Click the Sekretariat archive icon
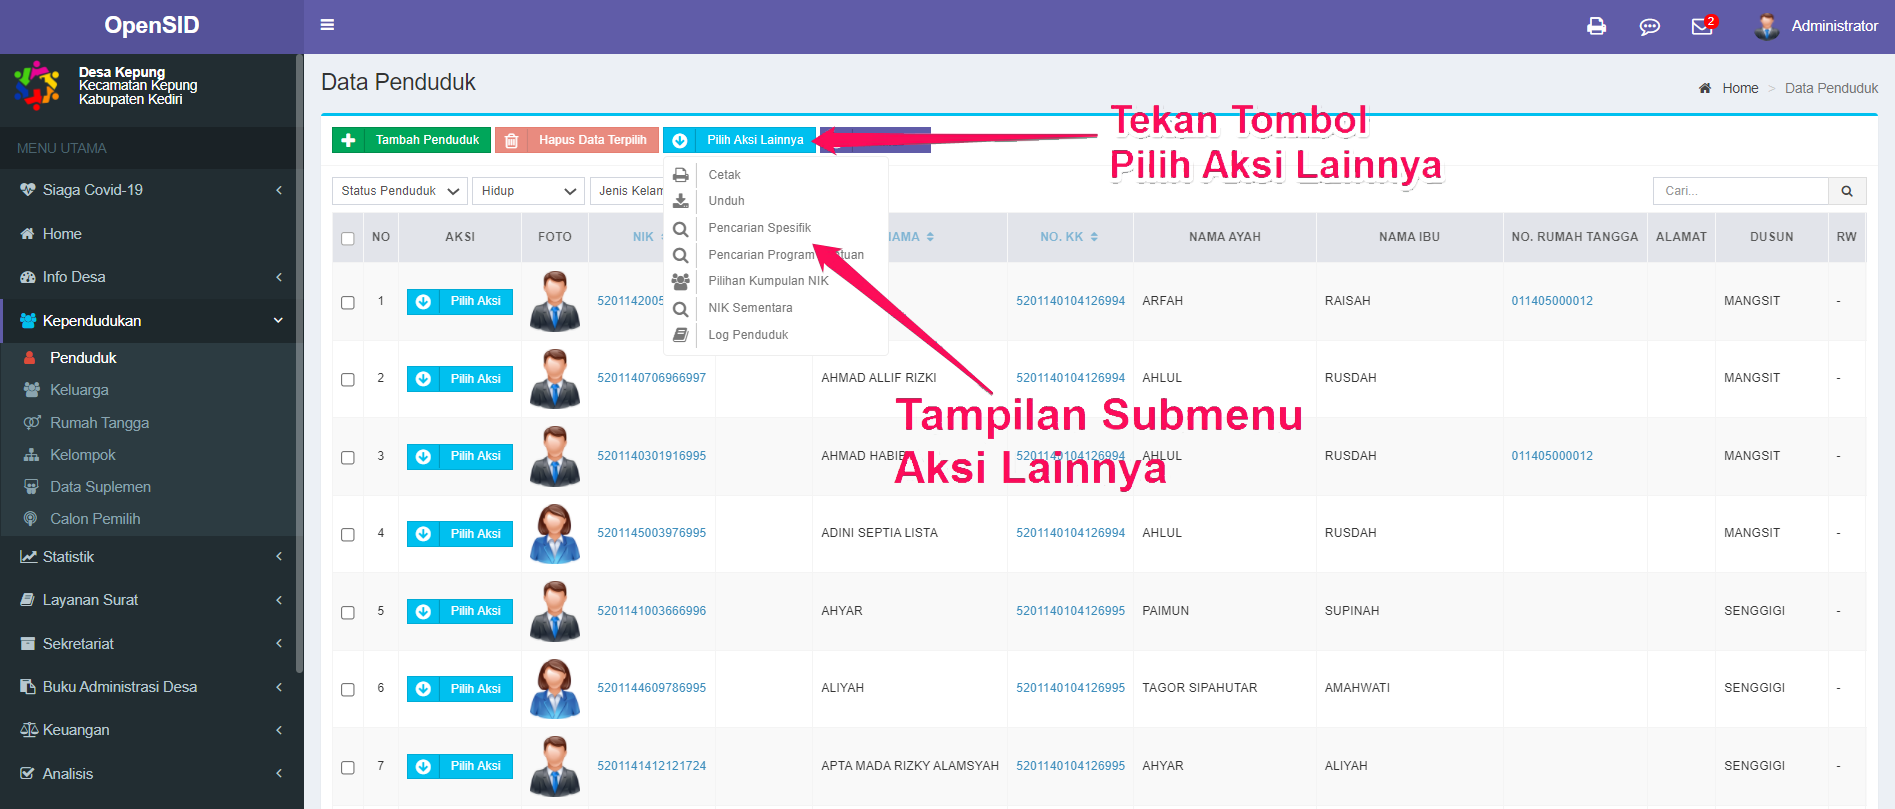The image size is (1895, 809). click(x=28, y=644)
